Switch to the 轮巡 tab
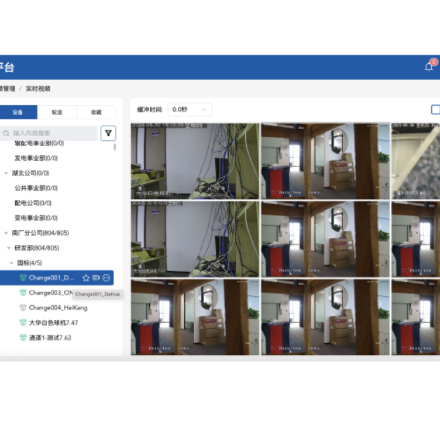Image resolution: width=440 pixels, height=440 pixels. 57,112
